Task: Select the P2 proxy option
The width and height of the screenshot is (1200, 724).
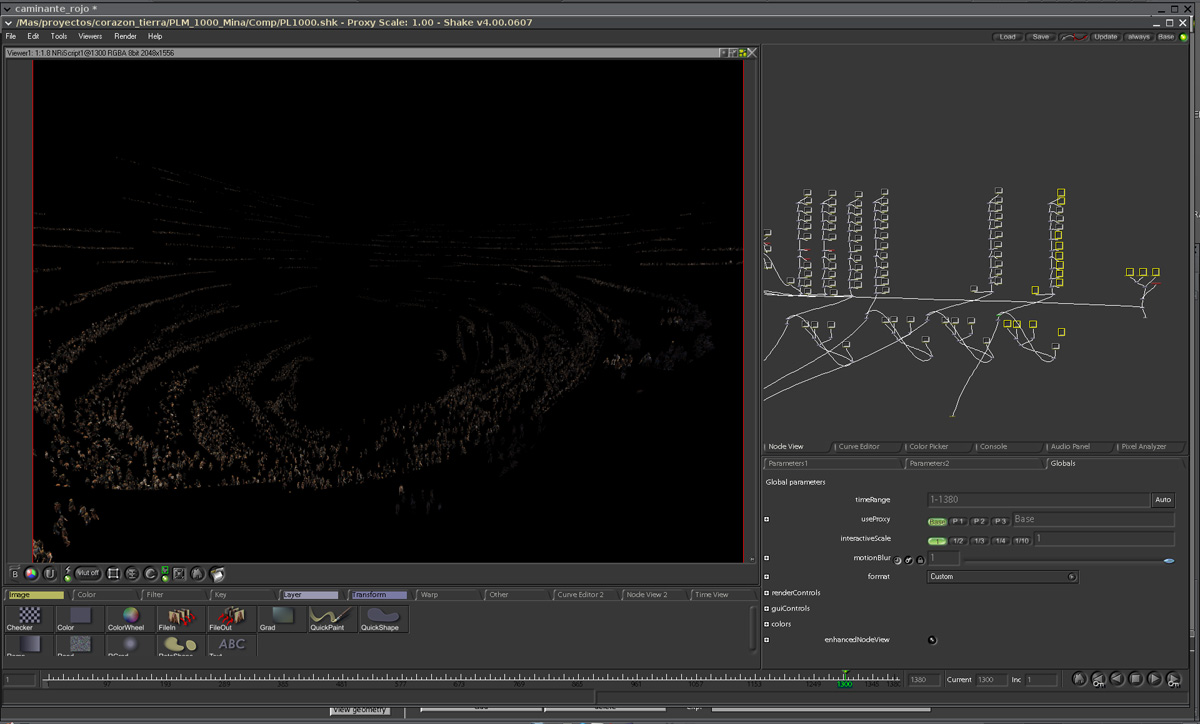Action: (979, 521)
